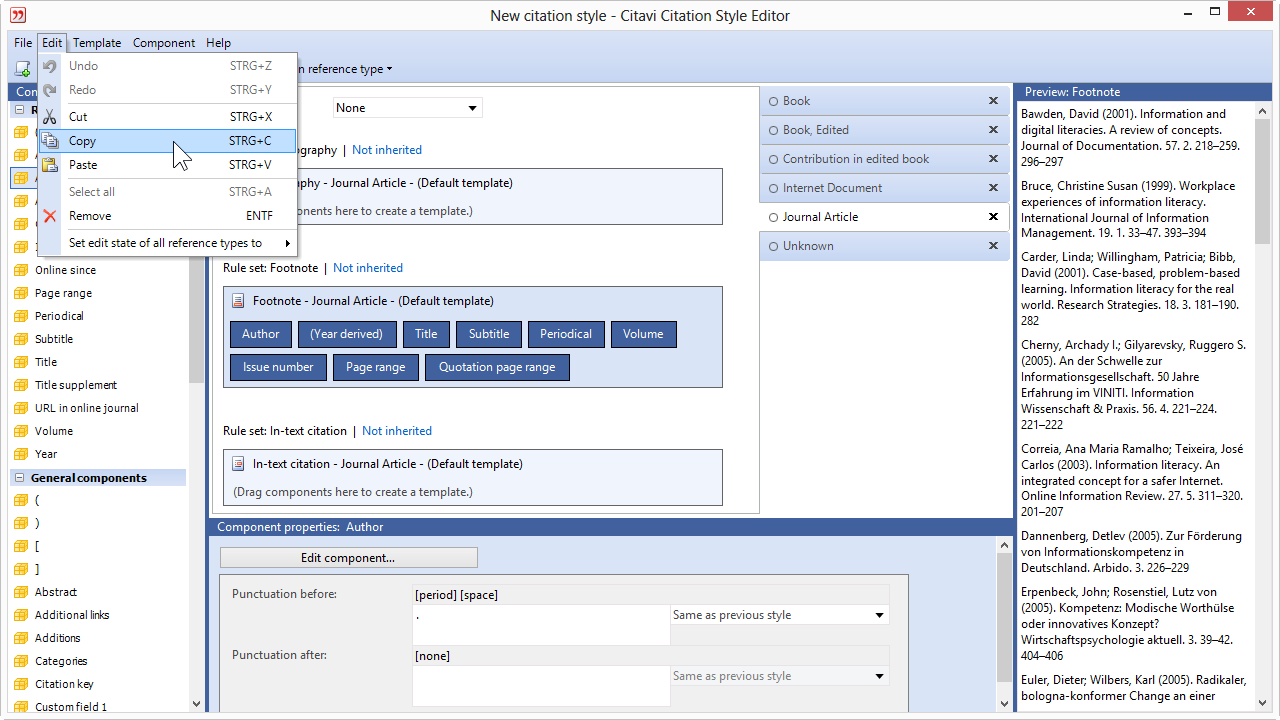
Task: Open the Template menu
Action: (x=97, y=43)
